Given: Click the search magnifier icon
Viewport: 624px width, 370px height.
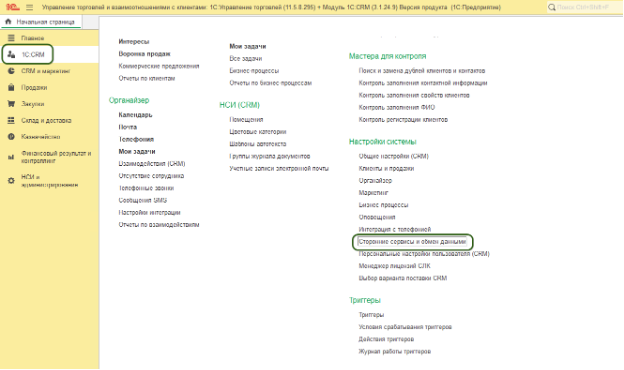Looking at the screenshot, I should point(552,7).
